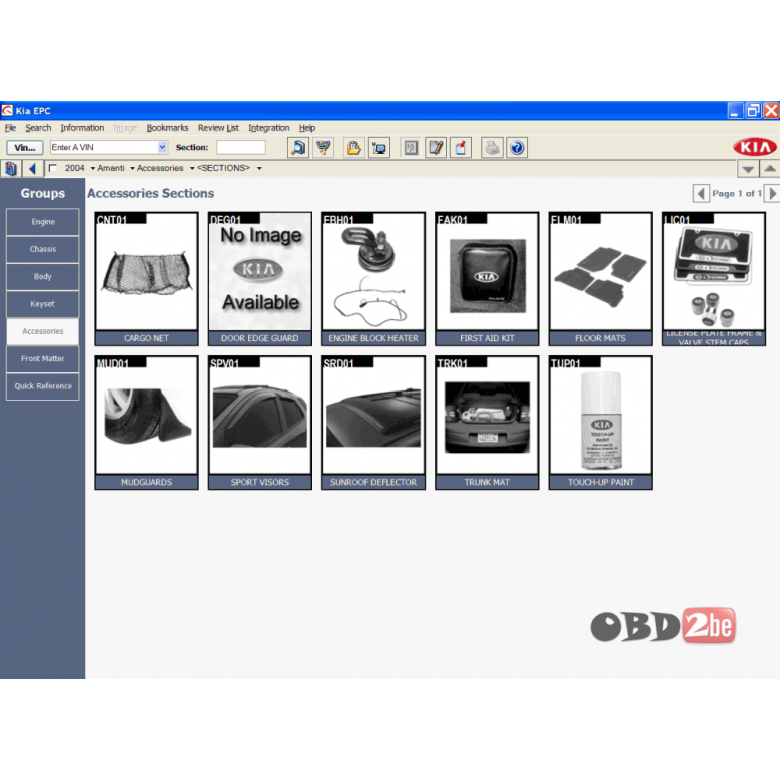Click the printer toolbar icon
This screenshot has width=780, height=780.
pos(492,148)
